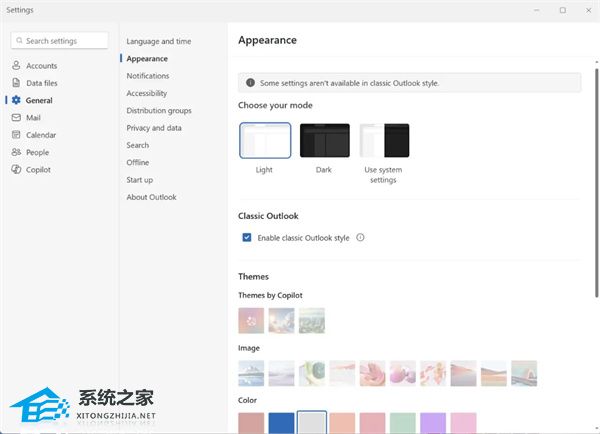
Task: Open Accessibility section
Action: [x=147, y=93]
